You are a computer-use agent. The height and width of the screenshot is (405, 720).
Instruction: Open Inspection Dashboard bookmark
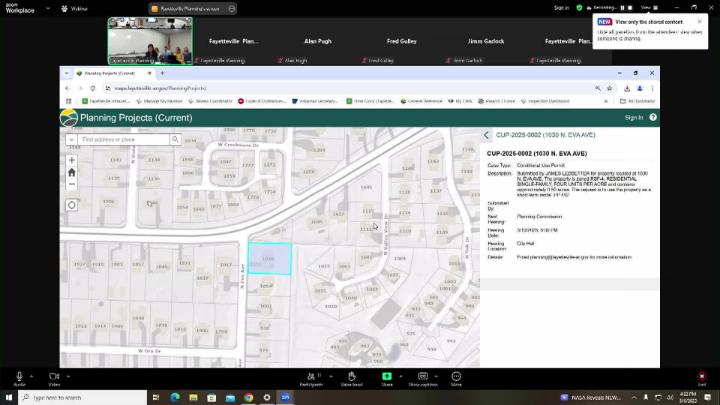tap(545, 101)
